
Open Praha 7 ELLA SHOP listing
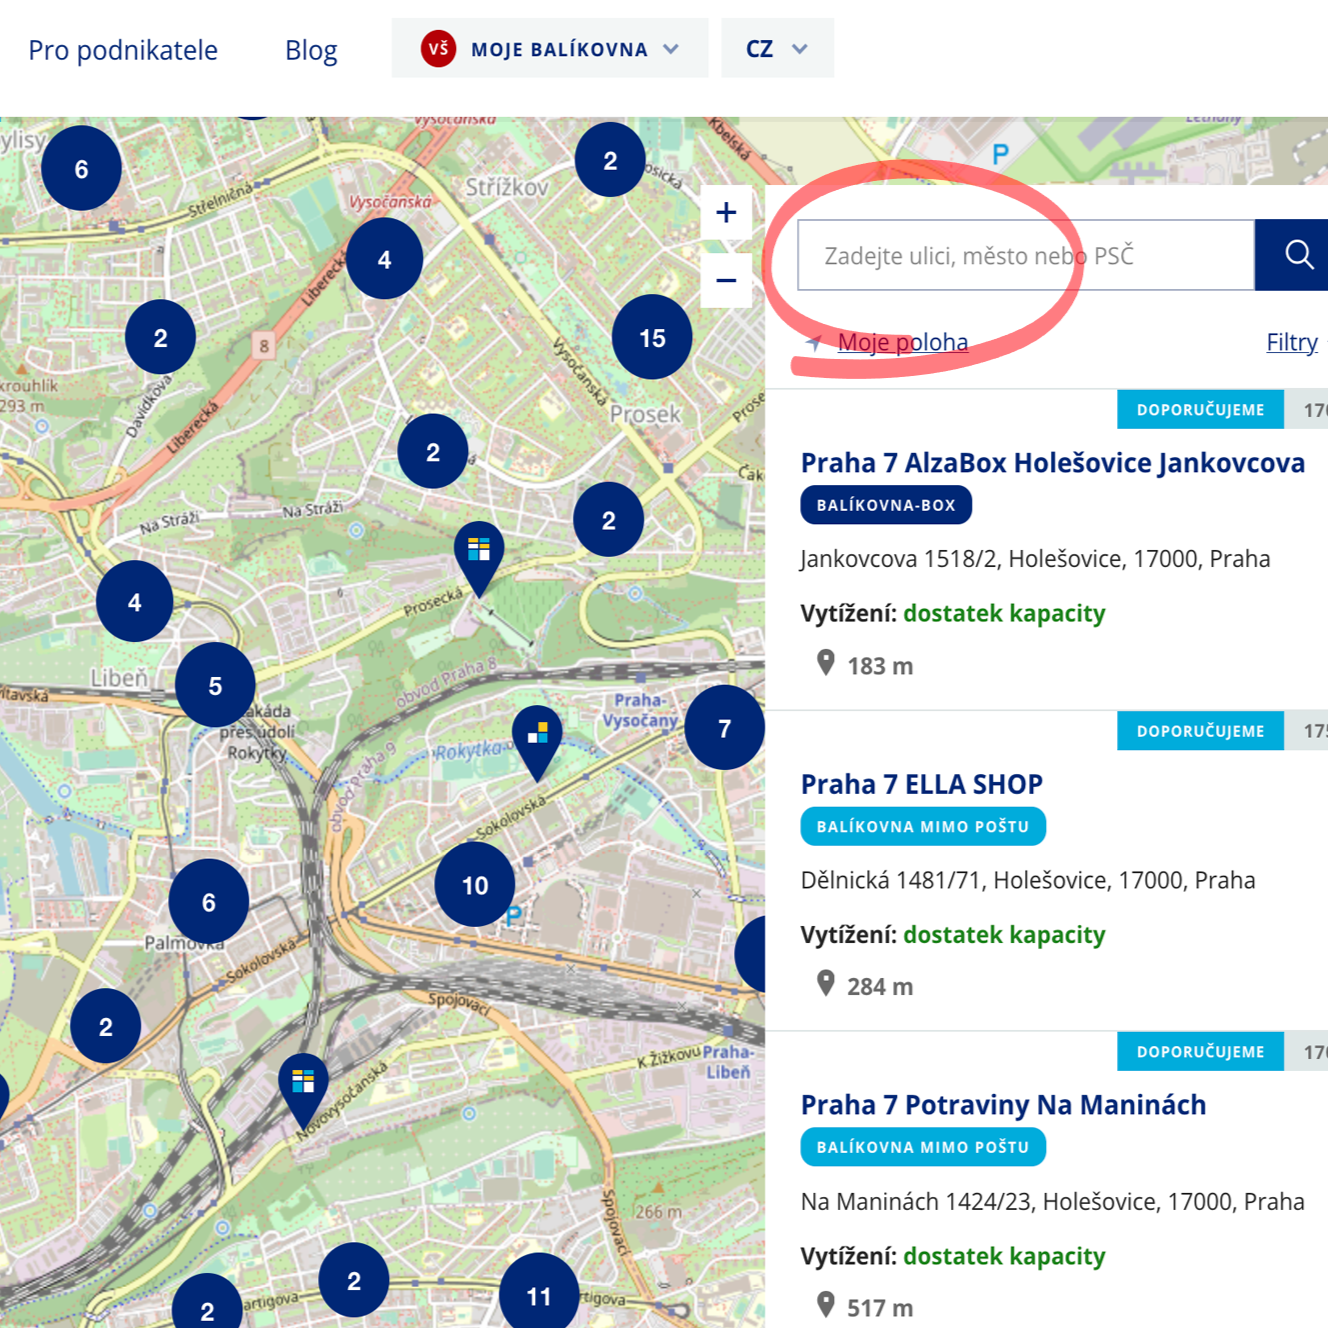coord(921,784)
